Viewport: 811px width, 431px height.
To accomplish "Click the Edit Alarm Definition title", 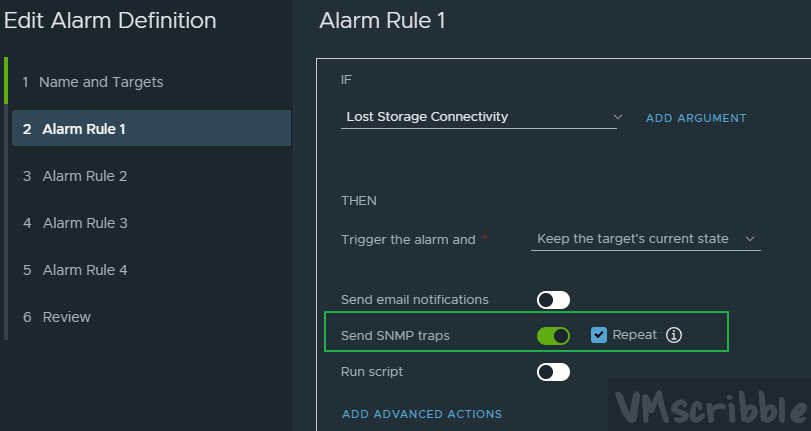I will [110, 20].
